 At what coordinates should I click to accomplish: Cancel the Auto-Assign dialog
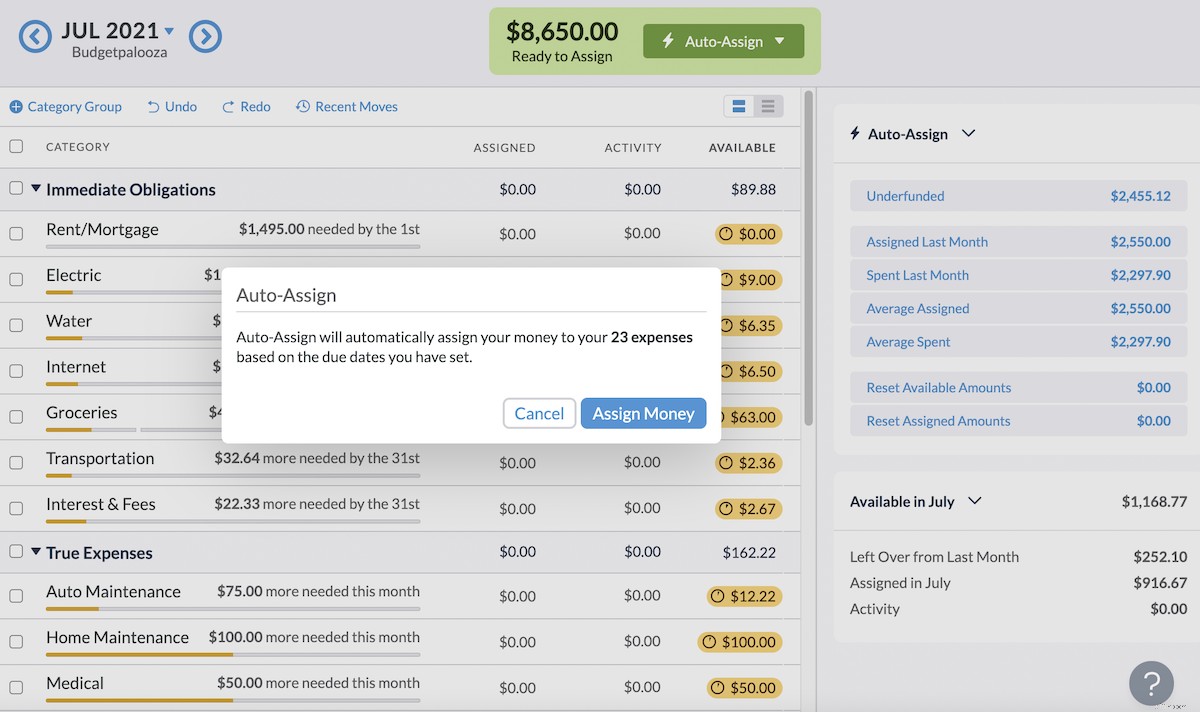(x=539, y=413)
